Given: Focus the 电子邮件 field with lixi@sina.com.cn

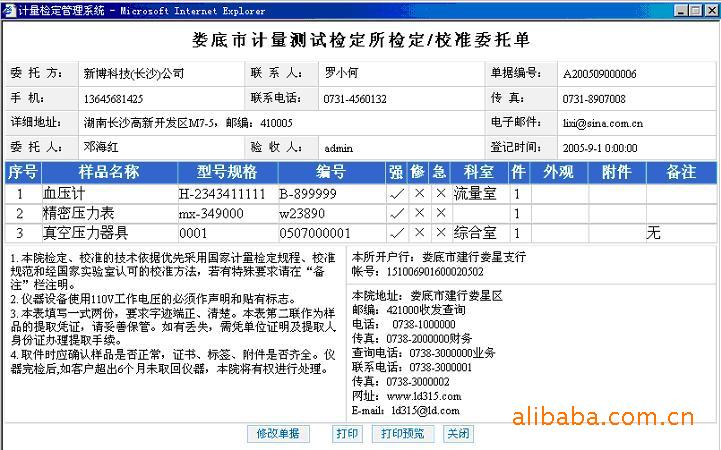Looking at the screenshot, I should (x=636, y=124).
